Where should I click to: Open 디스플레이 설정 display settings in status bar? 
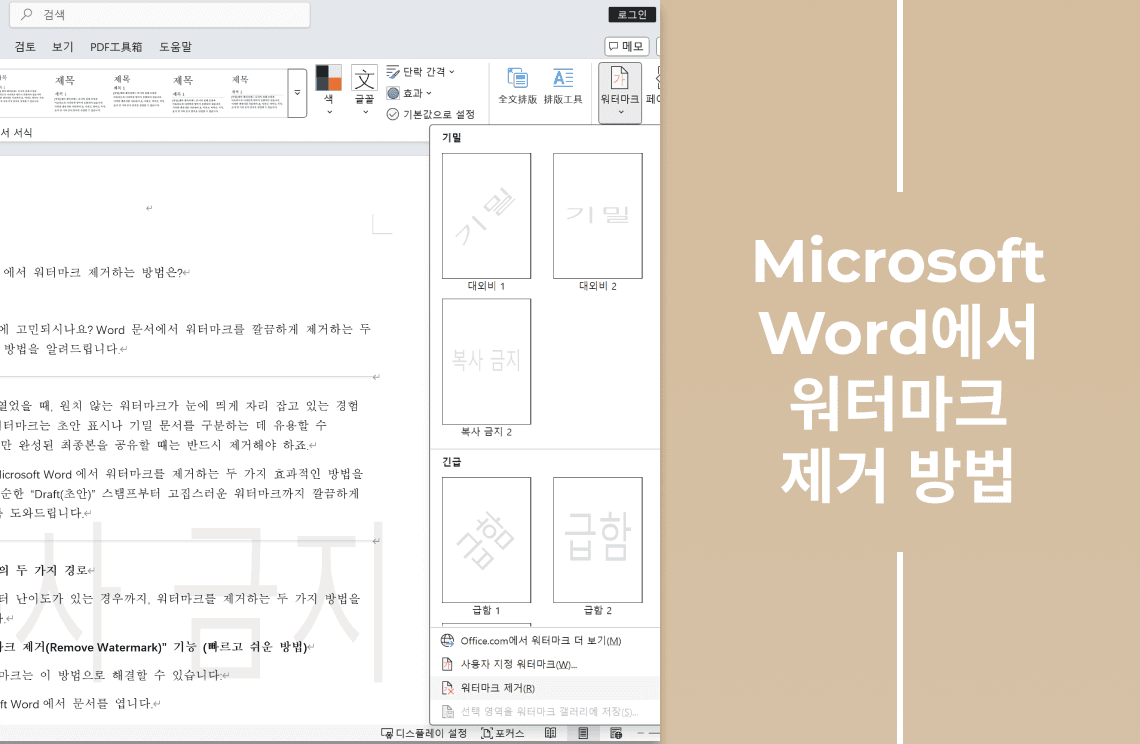424,733
